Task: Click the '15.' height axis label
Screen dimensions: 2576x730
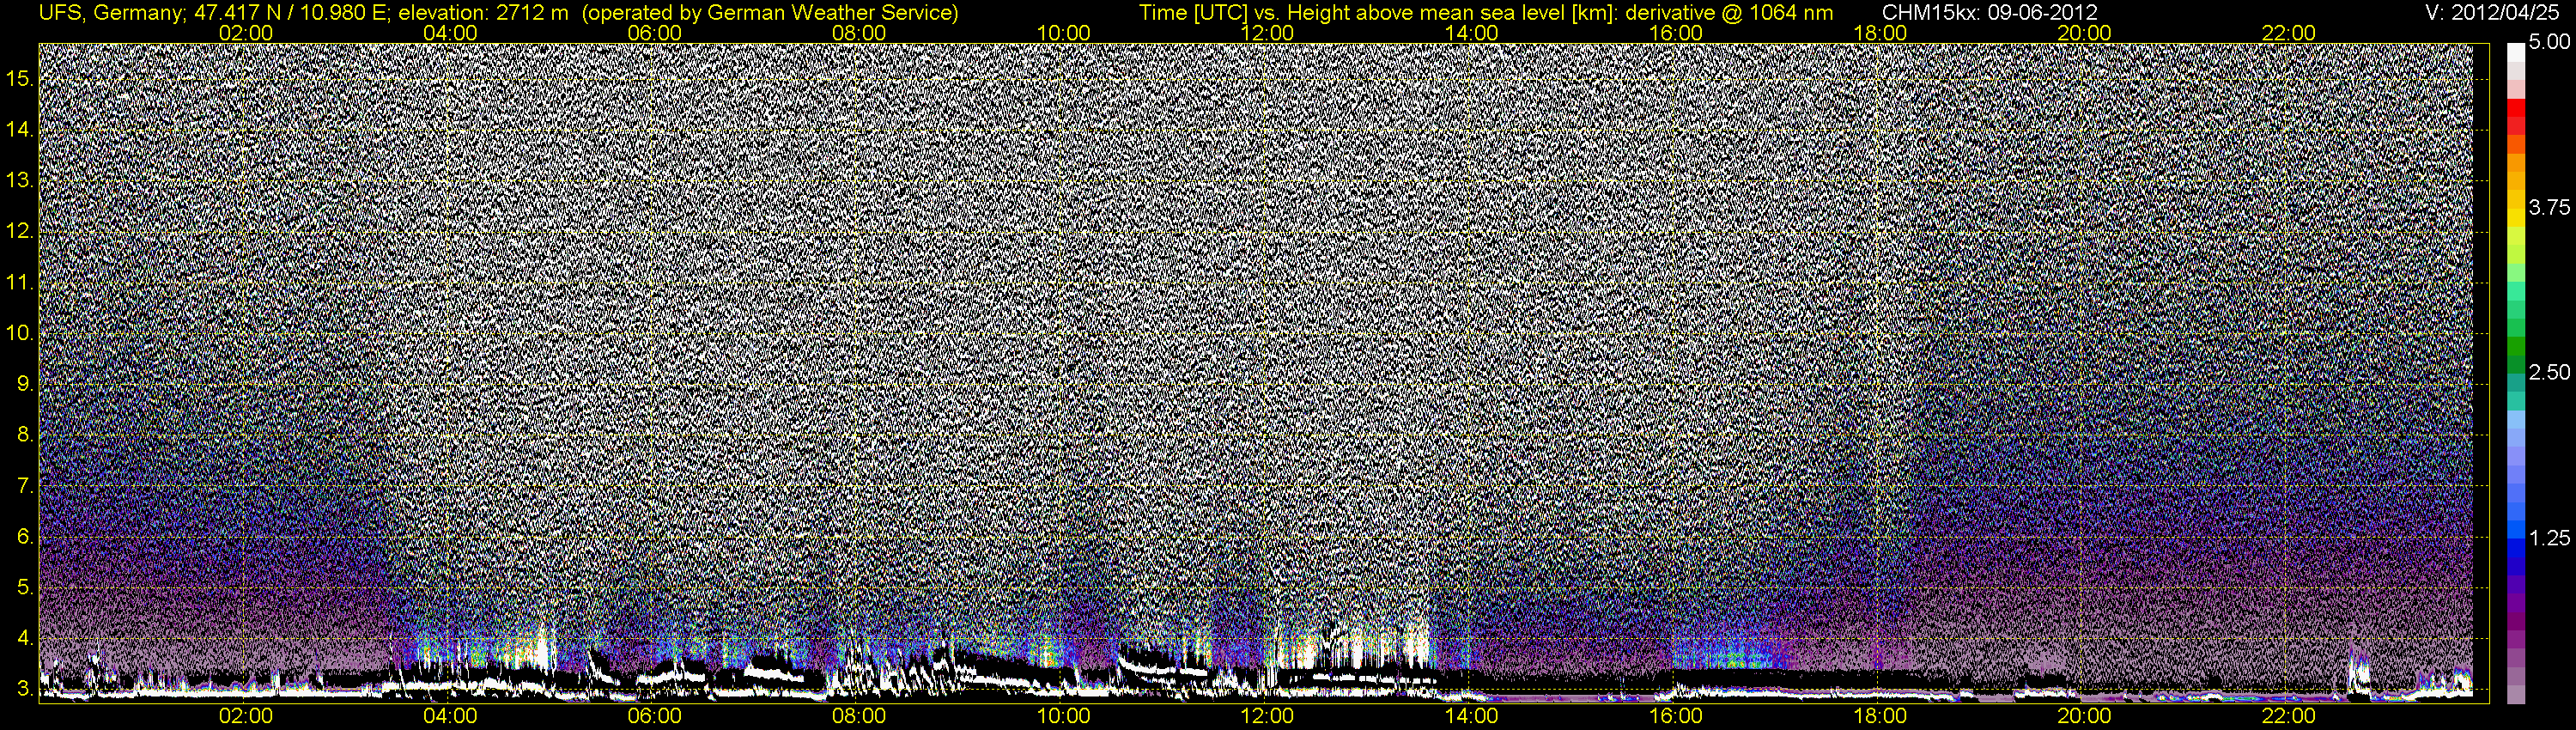Action: coord(21,79)
